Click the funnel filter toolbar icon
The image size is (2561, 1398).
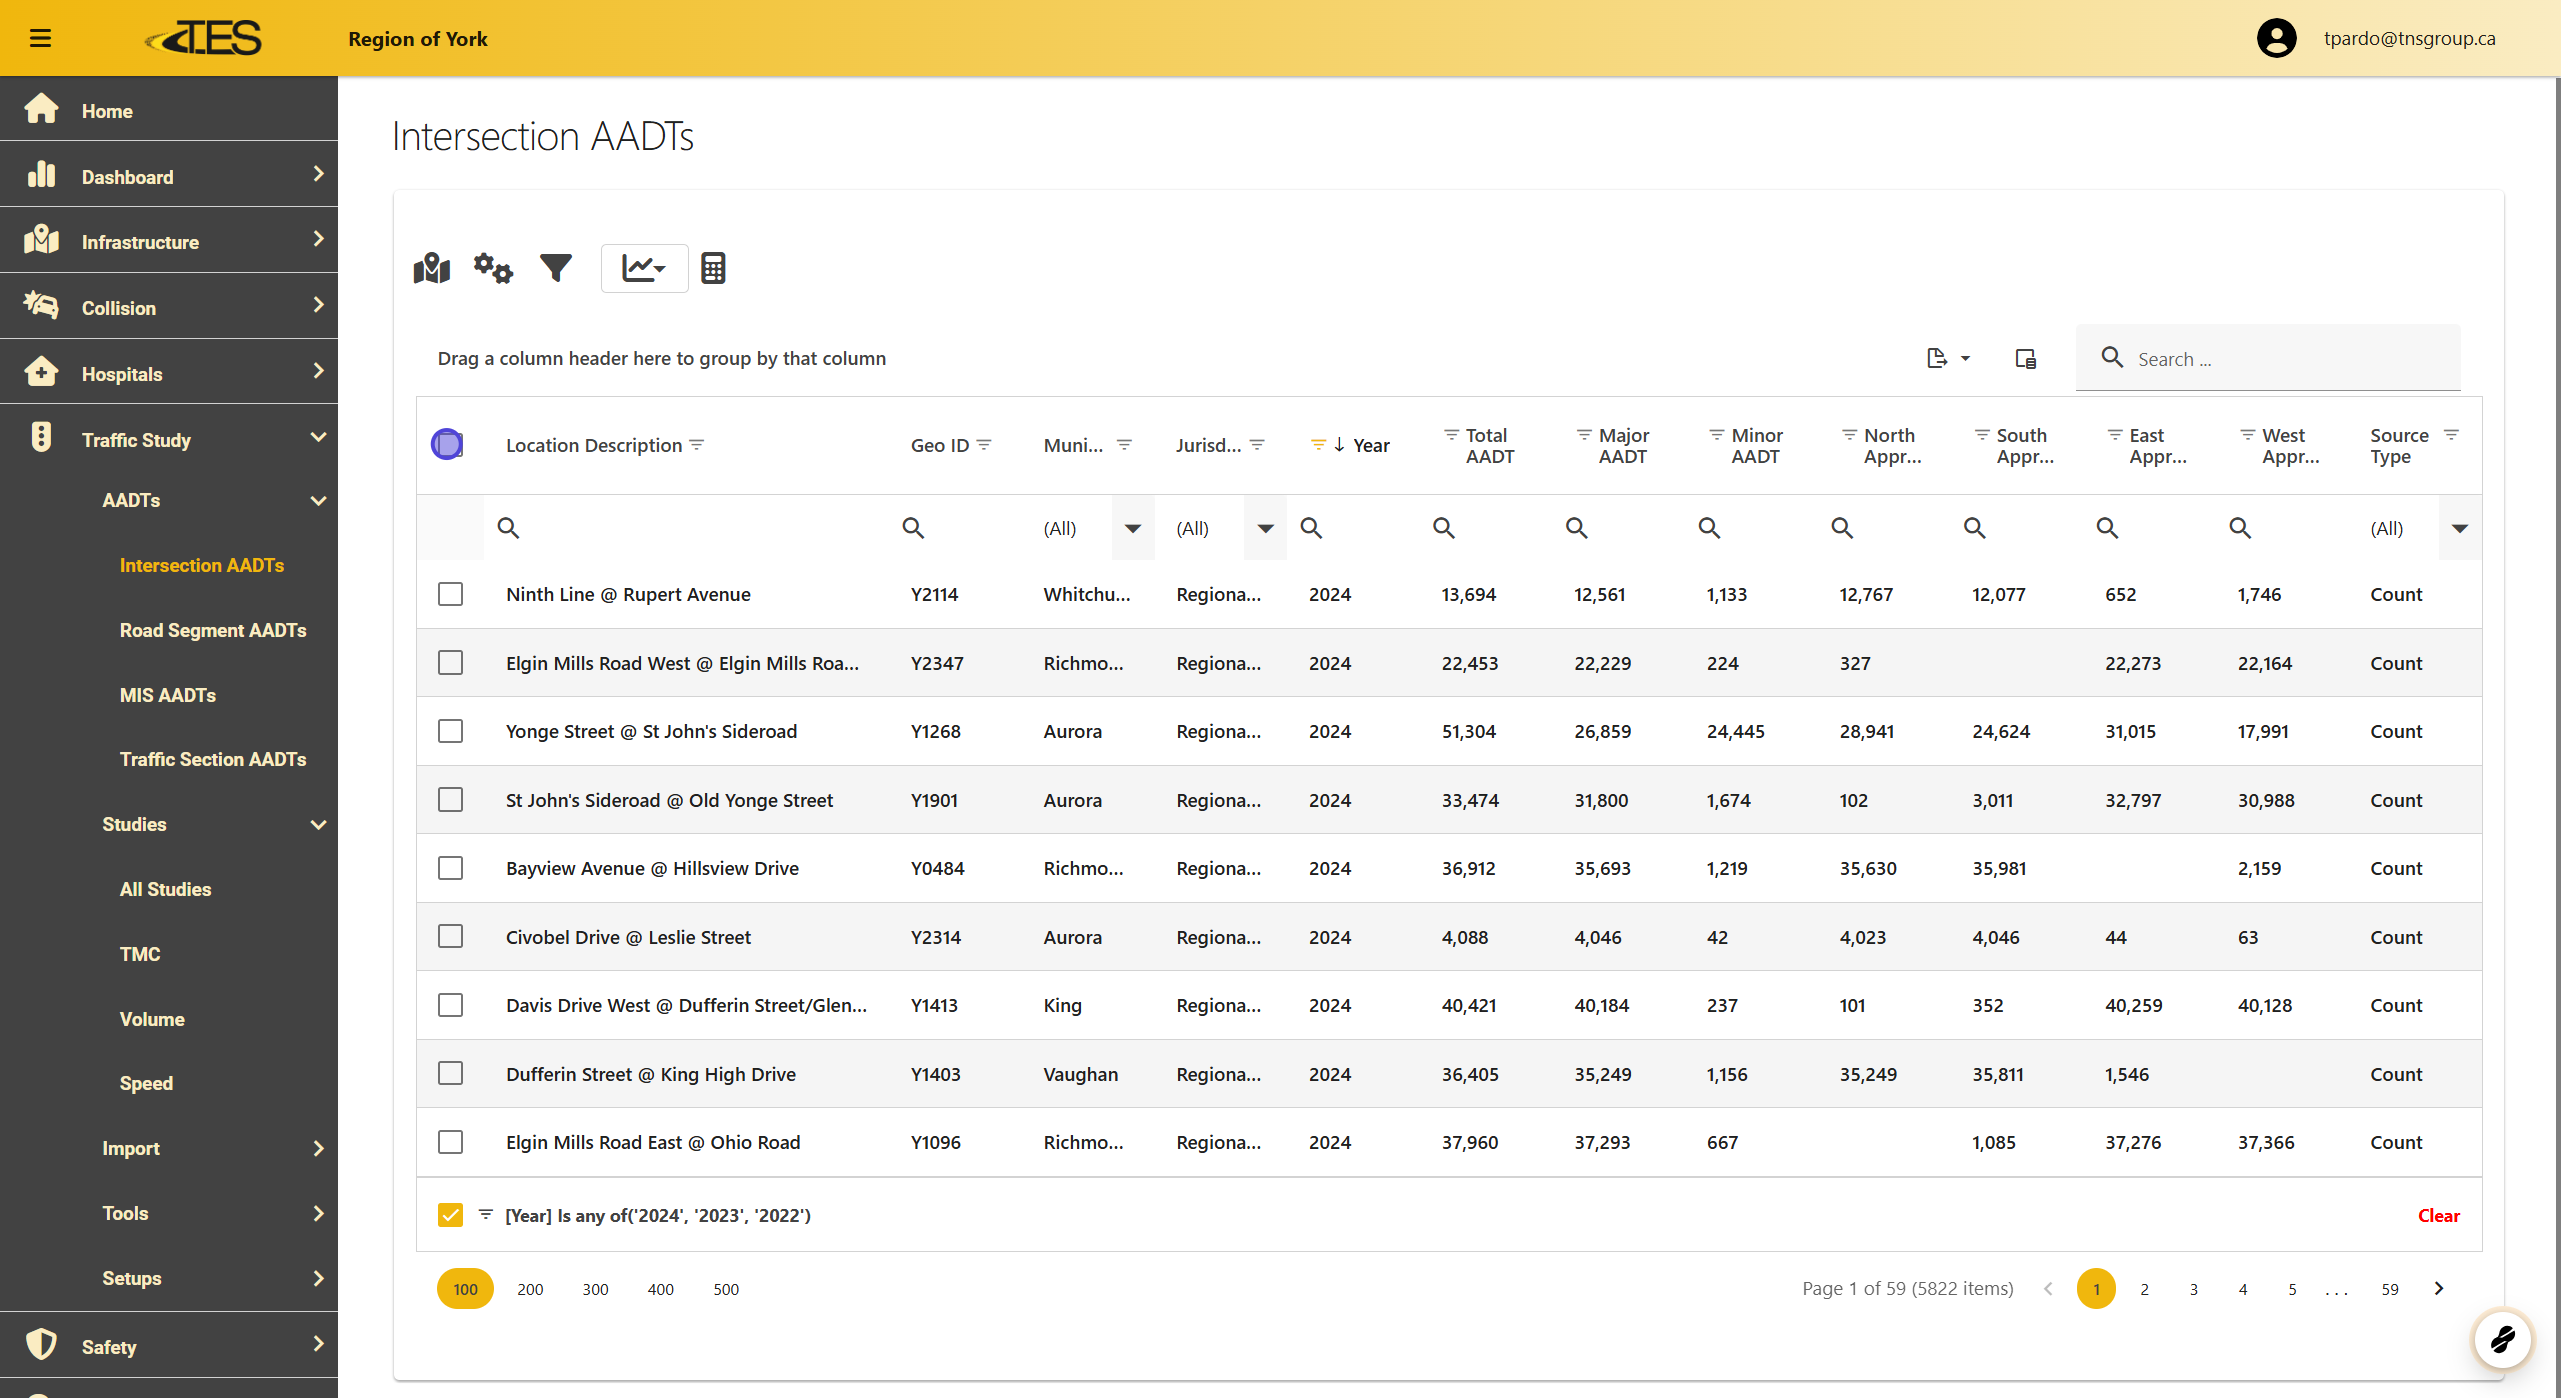[x=556, y=268]
